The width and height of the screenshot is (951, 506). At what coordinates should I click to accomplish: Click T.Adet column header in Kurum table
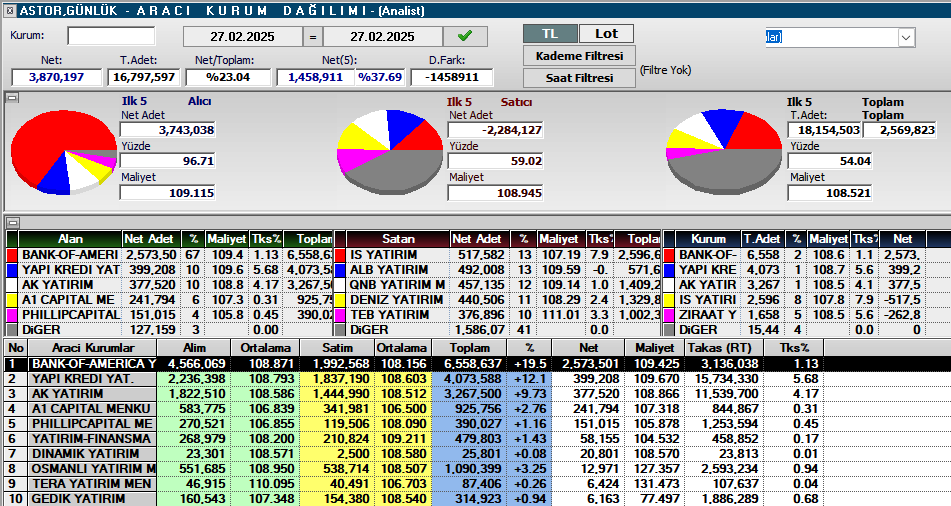[763, 239]
